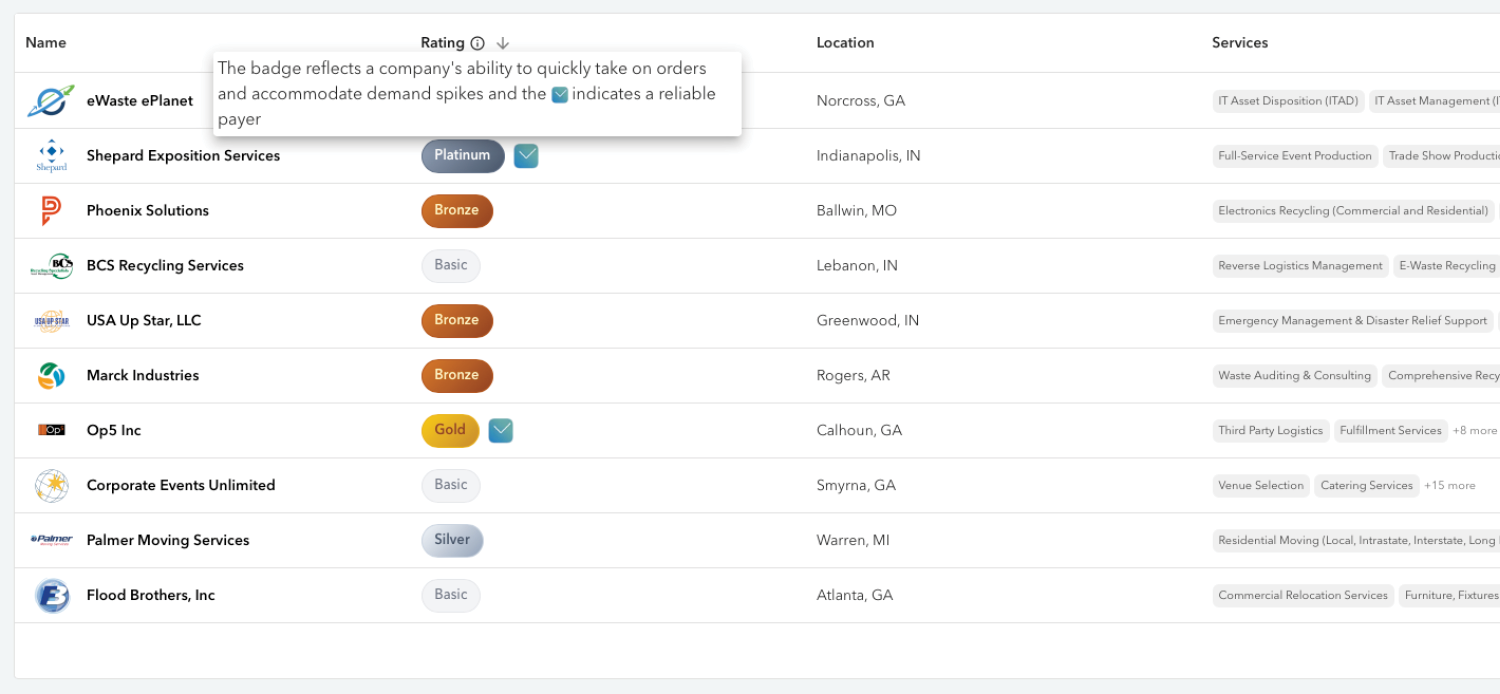Click the Palmer Moving Services logo
The image size is (1500, 694).
51,540
